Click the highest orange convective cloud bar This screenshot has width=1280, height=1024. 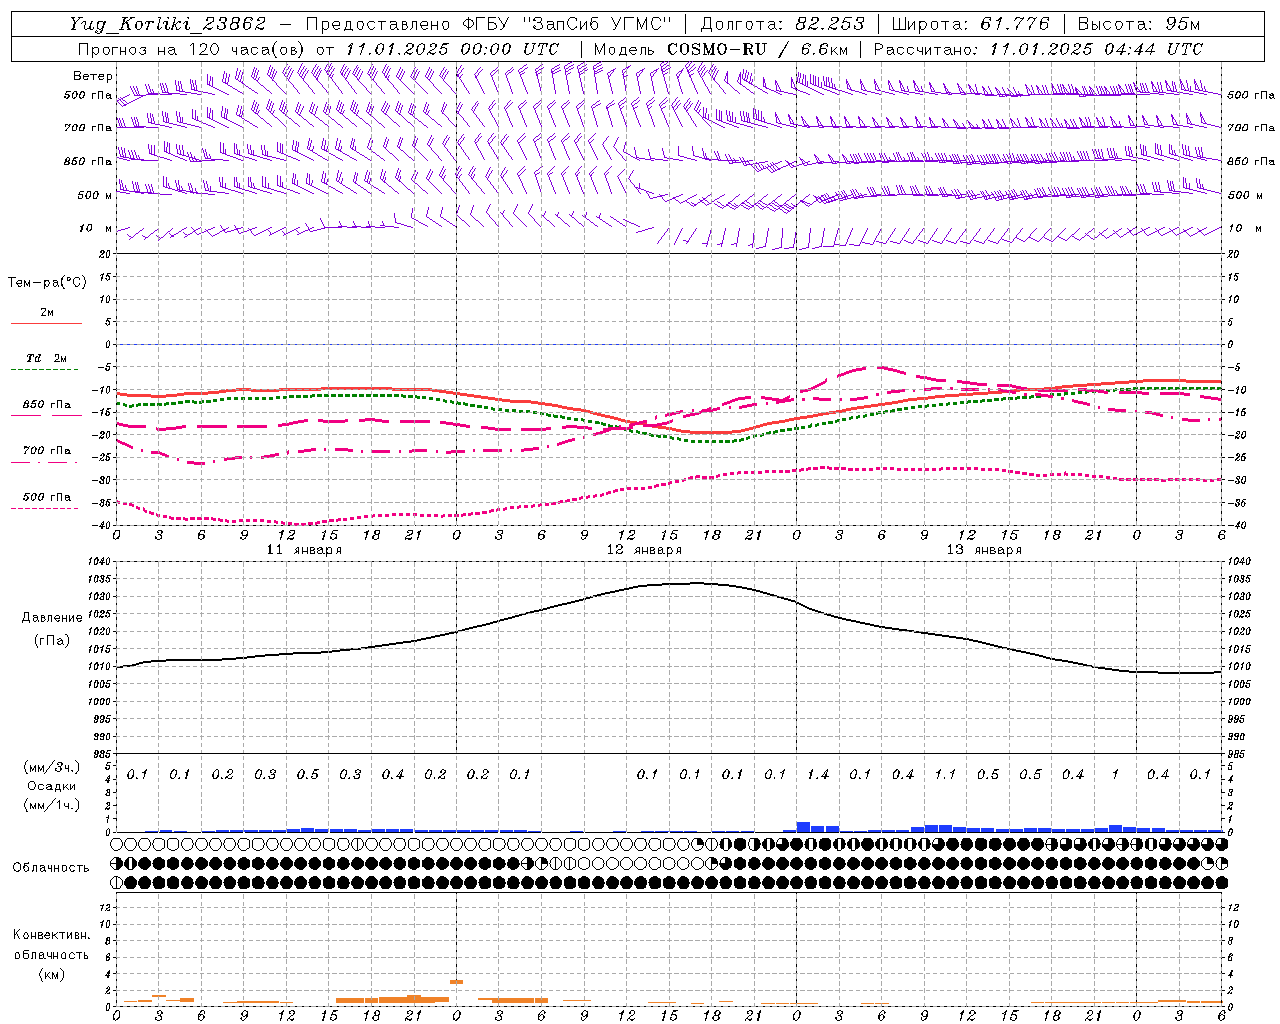click(x=456, y=982)
